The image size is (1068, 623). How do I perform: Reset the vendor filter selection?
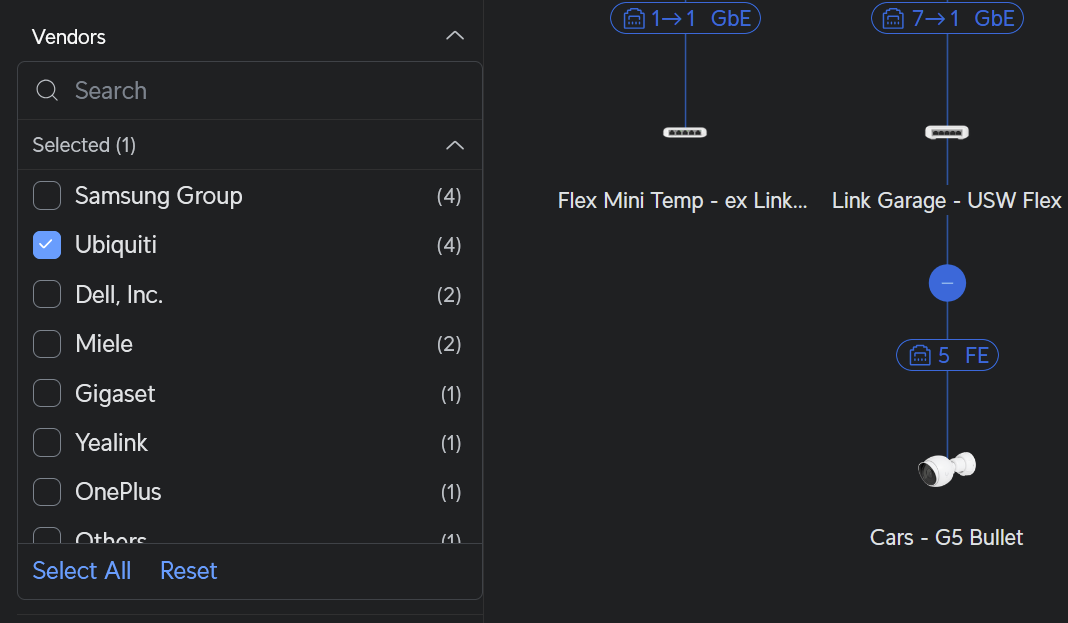[189, 571]
